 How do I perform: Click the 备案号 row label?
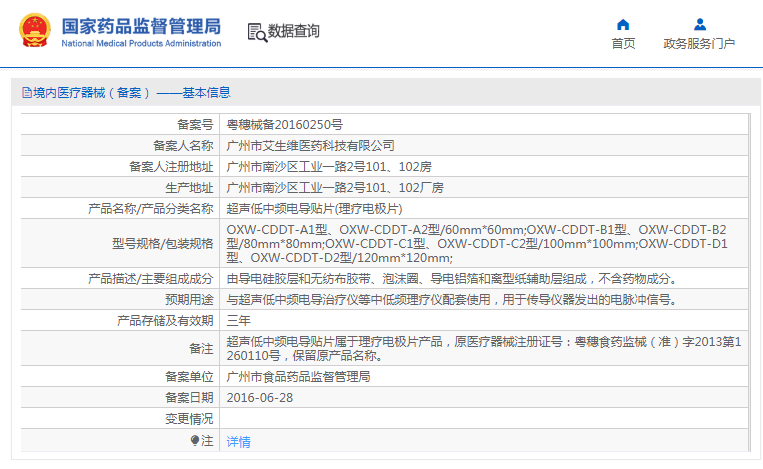pos(195,125)
